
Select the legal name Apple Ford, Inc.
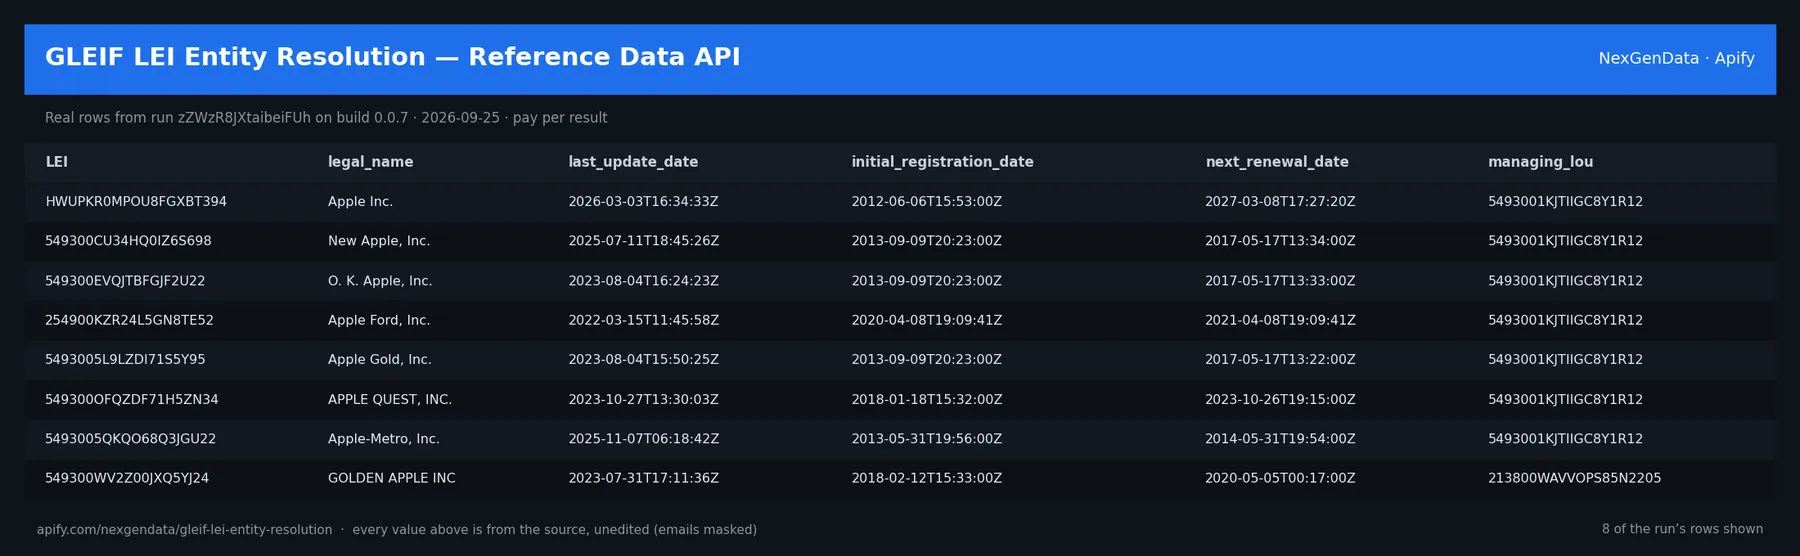(x=379, y=320)
